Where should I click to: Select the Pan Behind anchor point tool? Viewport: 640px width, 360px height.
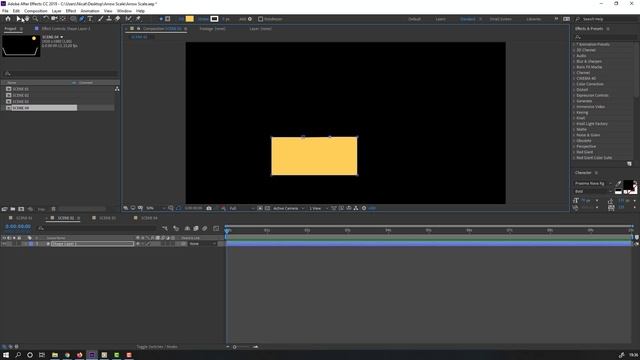point(63,19)
